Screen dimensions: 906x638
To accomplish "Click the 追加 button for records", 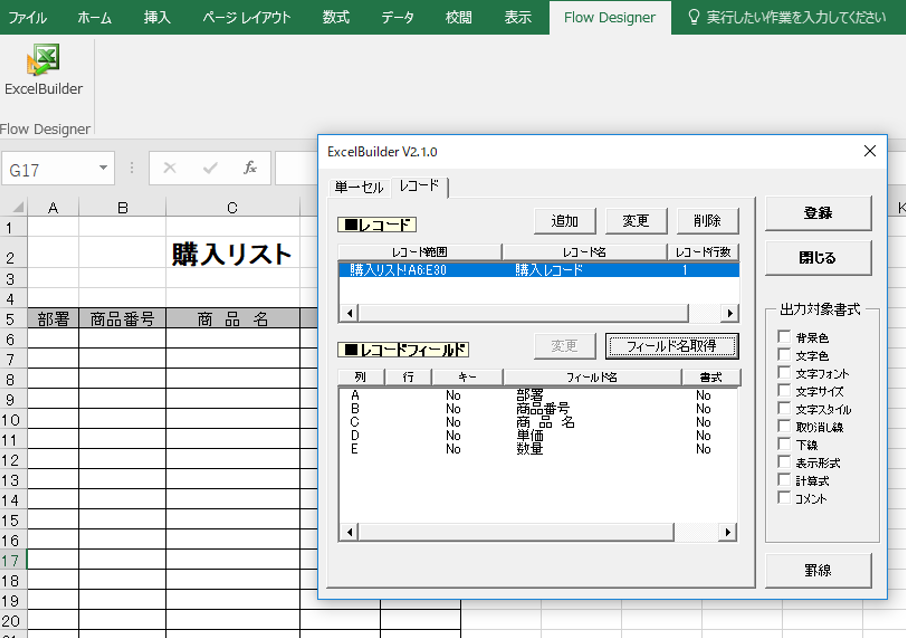I will [565, 221].
